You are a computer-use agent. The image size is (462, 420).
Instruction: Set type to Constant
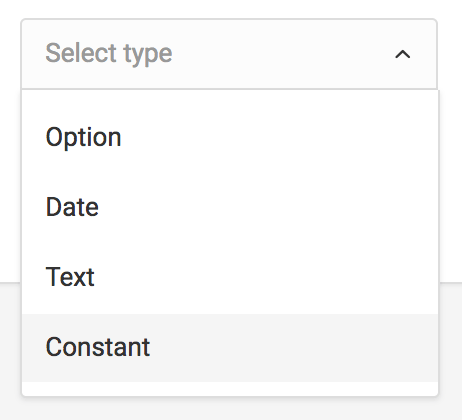coord(230,347)
